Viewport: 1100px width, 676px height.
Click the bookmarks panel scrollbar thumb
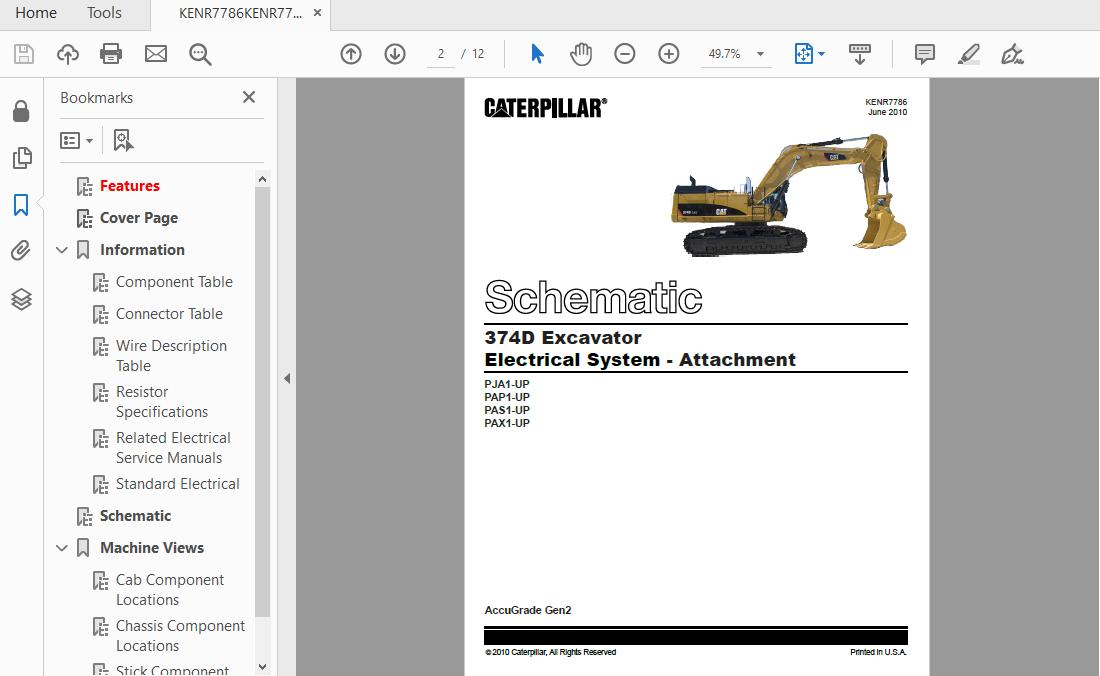[262, 403]
